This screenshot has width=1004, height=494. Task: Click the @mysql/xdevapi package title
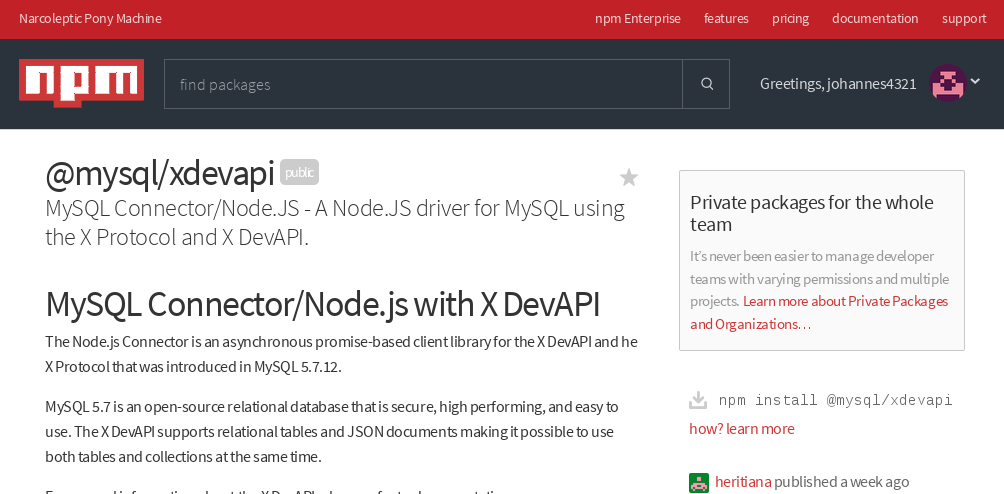click(x=159, y=173)
